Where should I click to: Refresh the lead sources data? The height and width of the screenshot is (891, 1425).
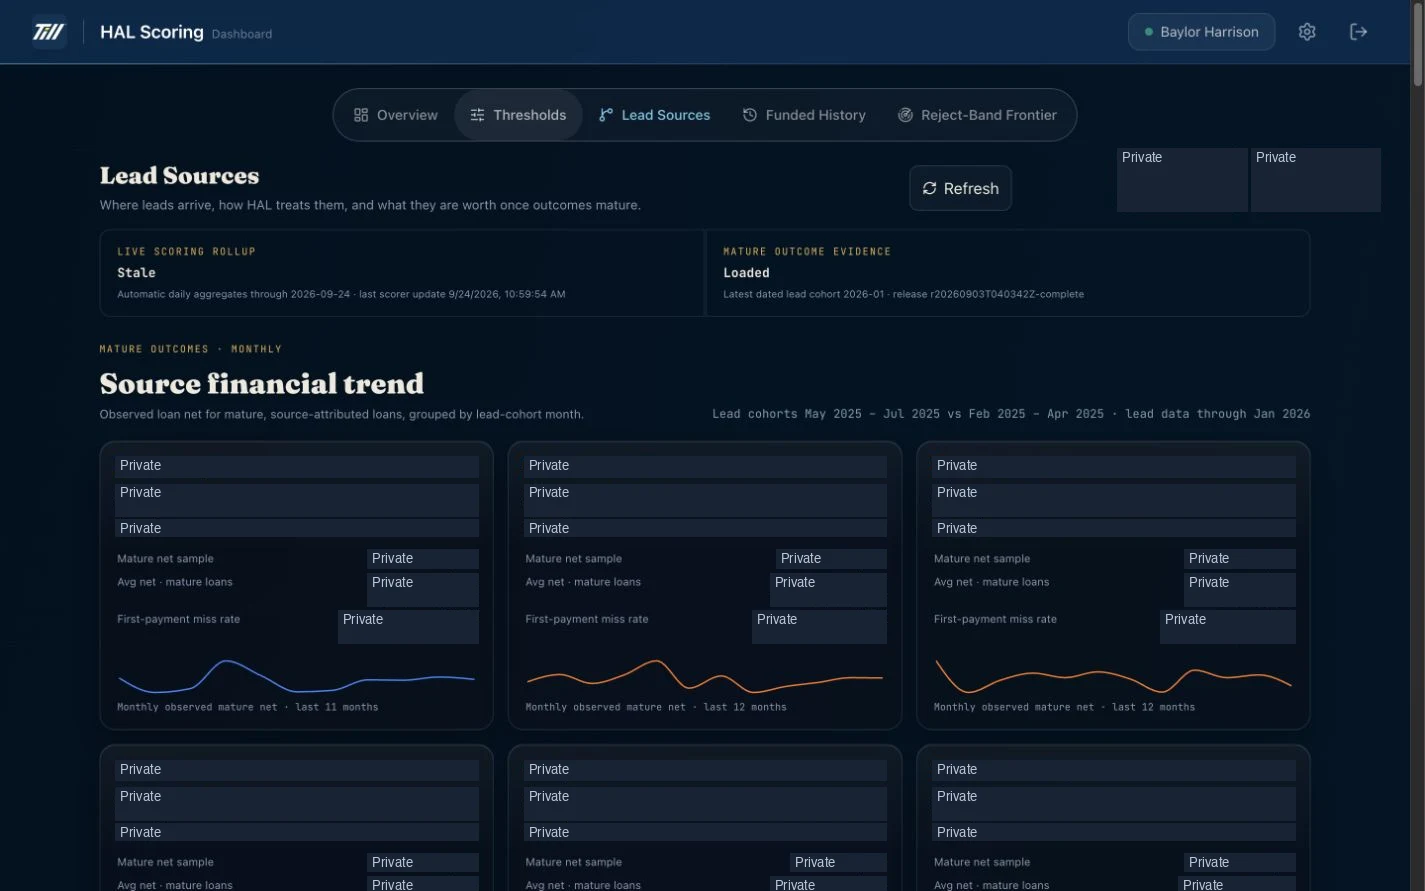coord(960,188)
